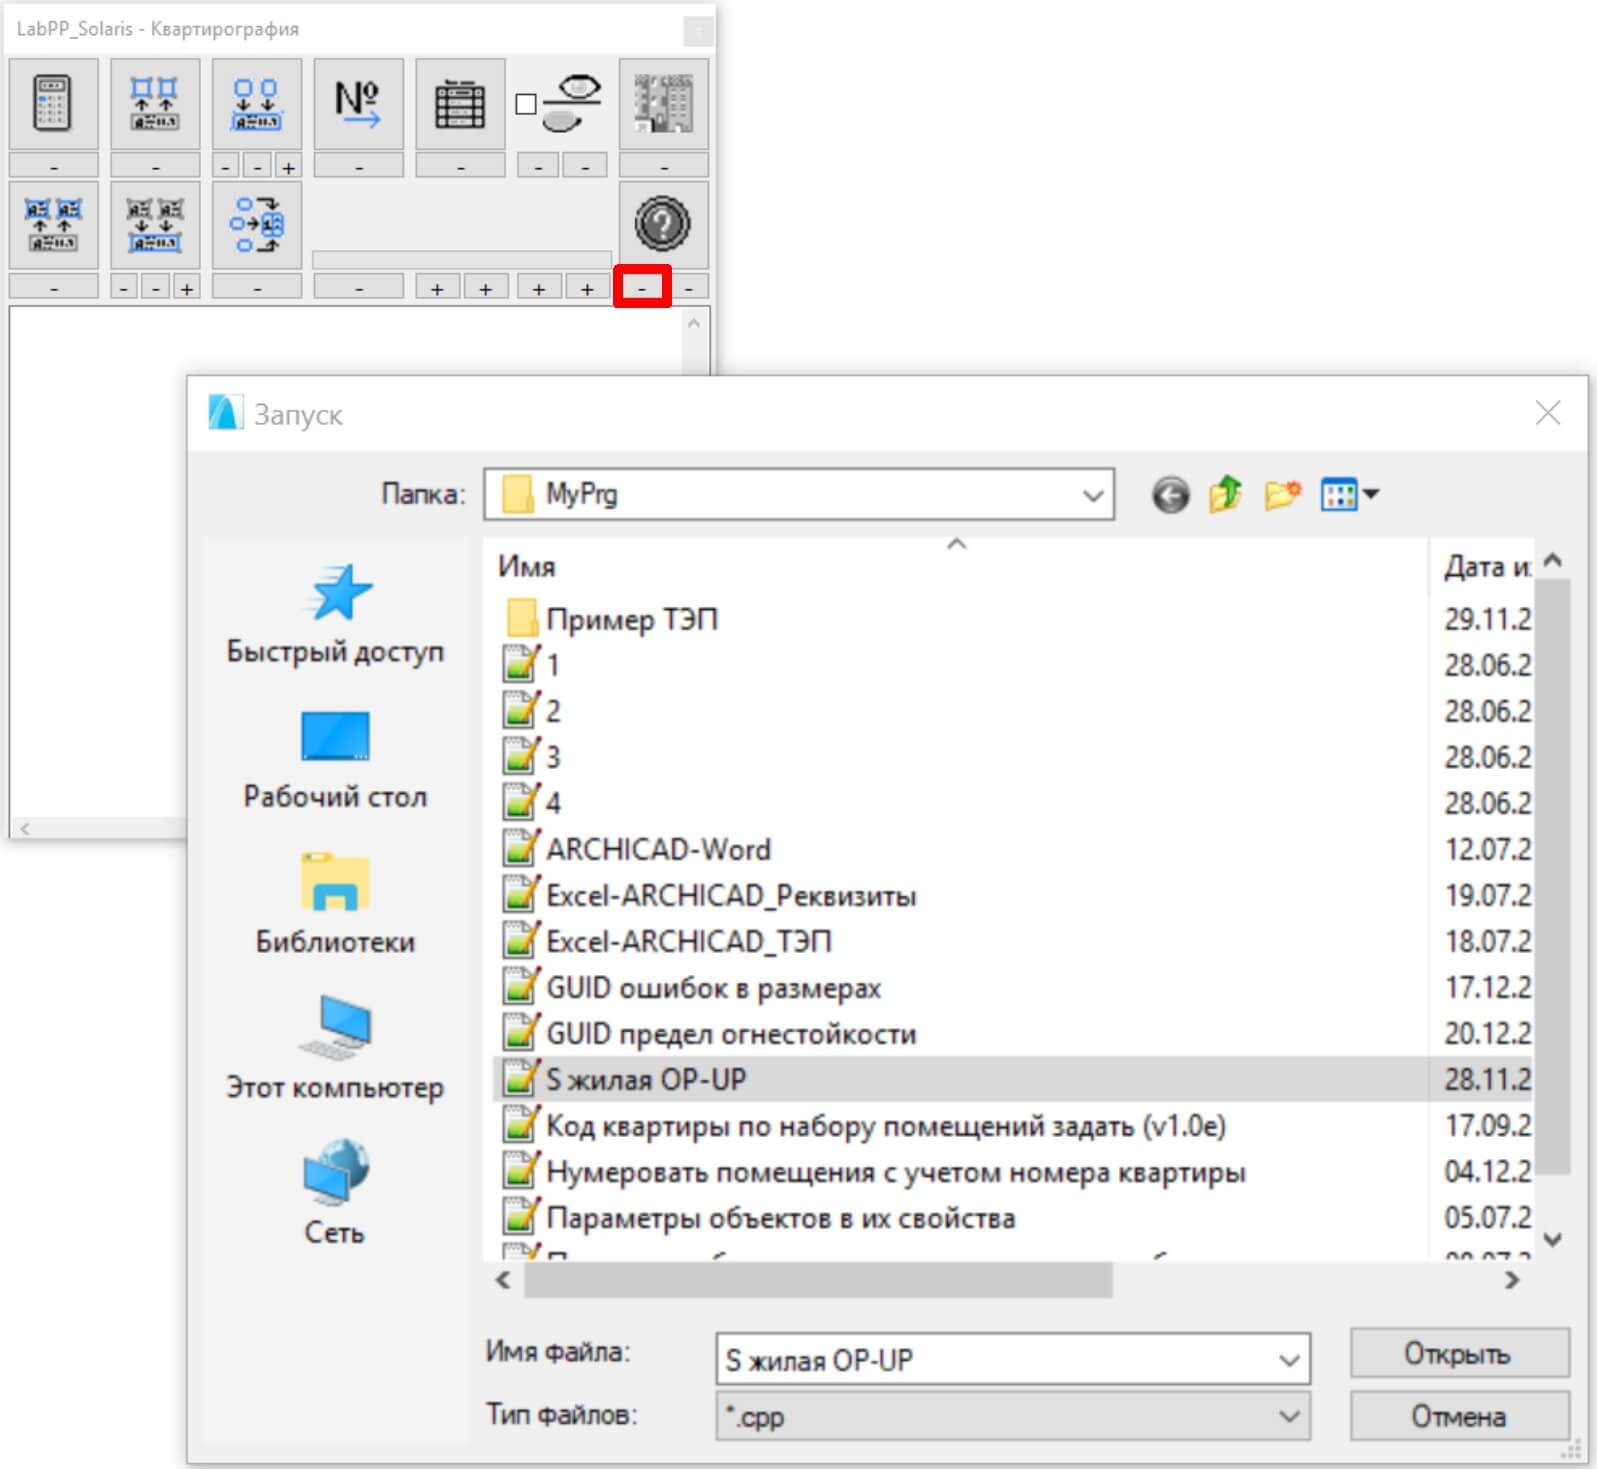This screenshot has width=1597, height=1469.
Task: Open the view menu dropdown in dialog toolbar
Action: tap(1349, 494)
